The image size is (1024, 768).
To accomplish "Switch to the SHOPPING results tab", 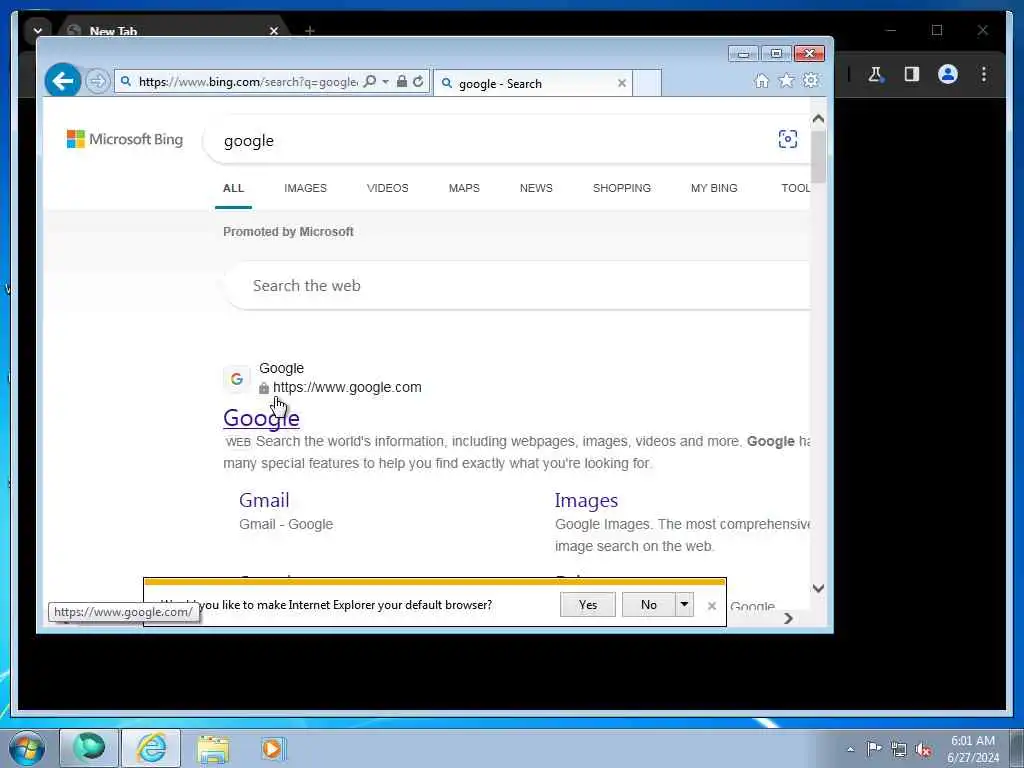I will [622, 188].
